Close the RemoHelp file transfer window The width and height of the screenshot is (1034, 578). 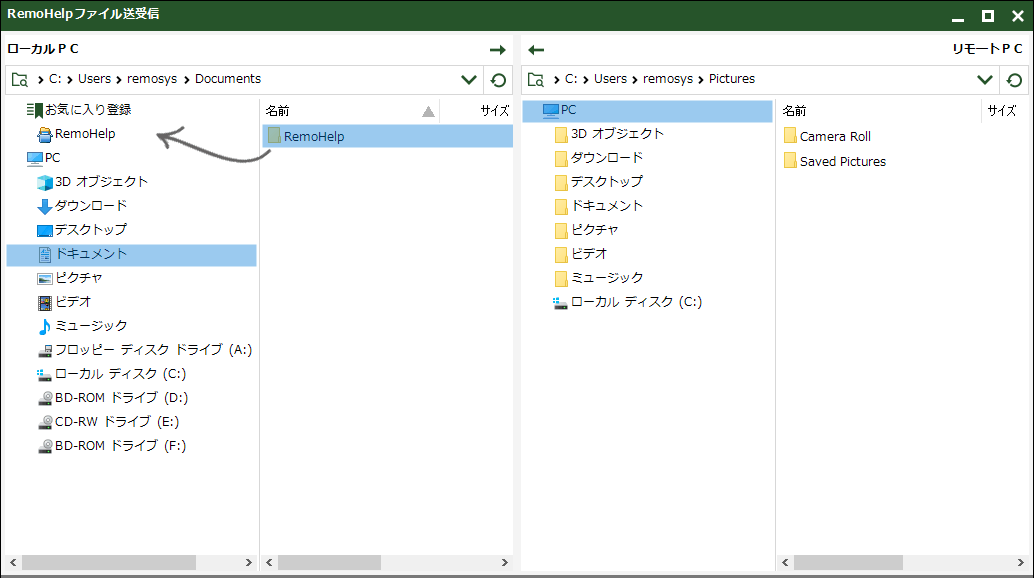pos(1018,16)
